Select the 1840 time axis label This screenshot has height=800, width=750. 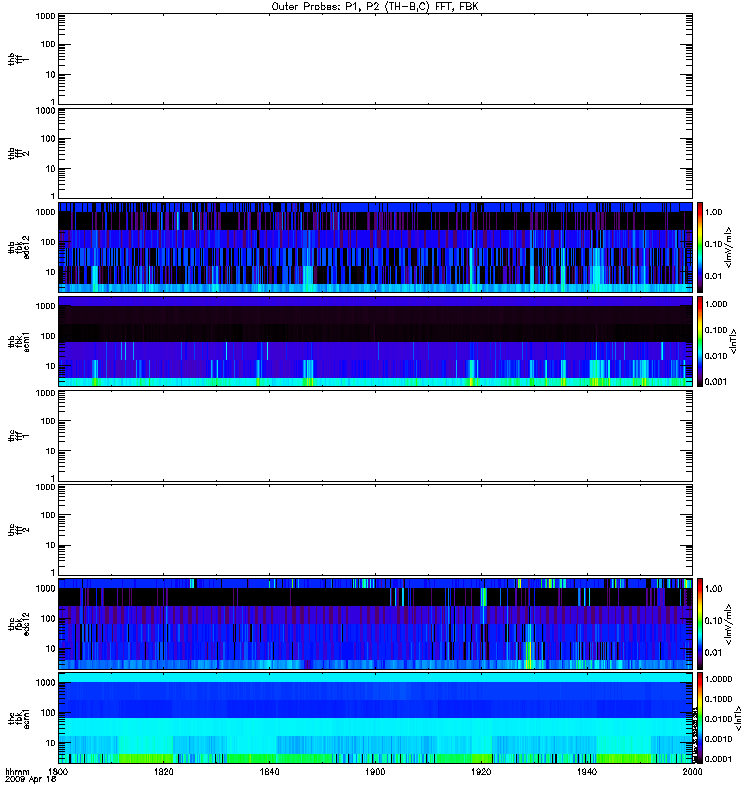(269, 772)
